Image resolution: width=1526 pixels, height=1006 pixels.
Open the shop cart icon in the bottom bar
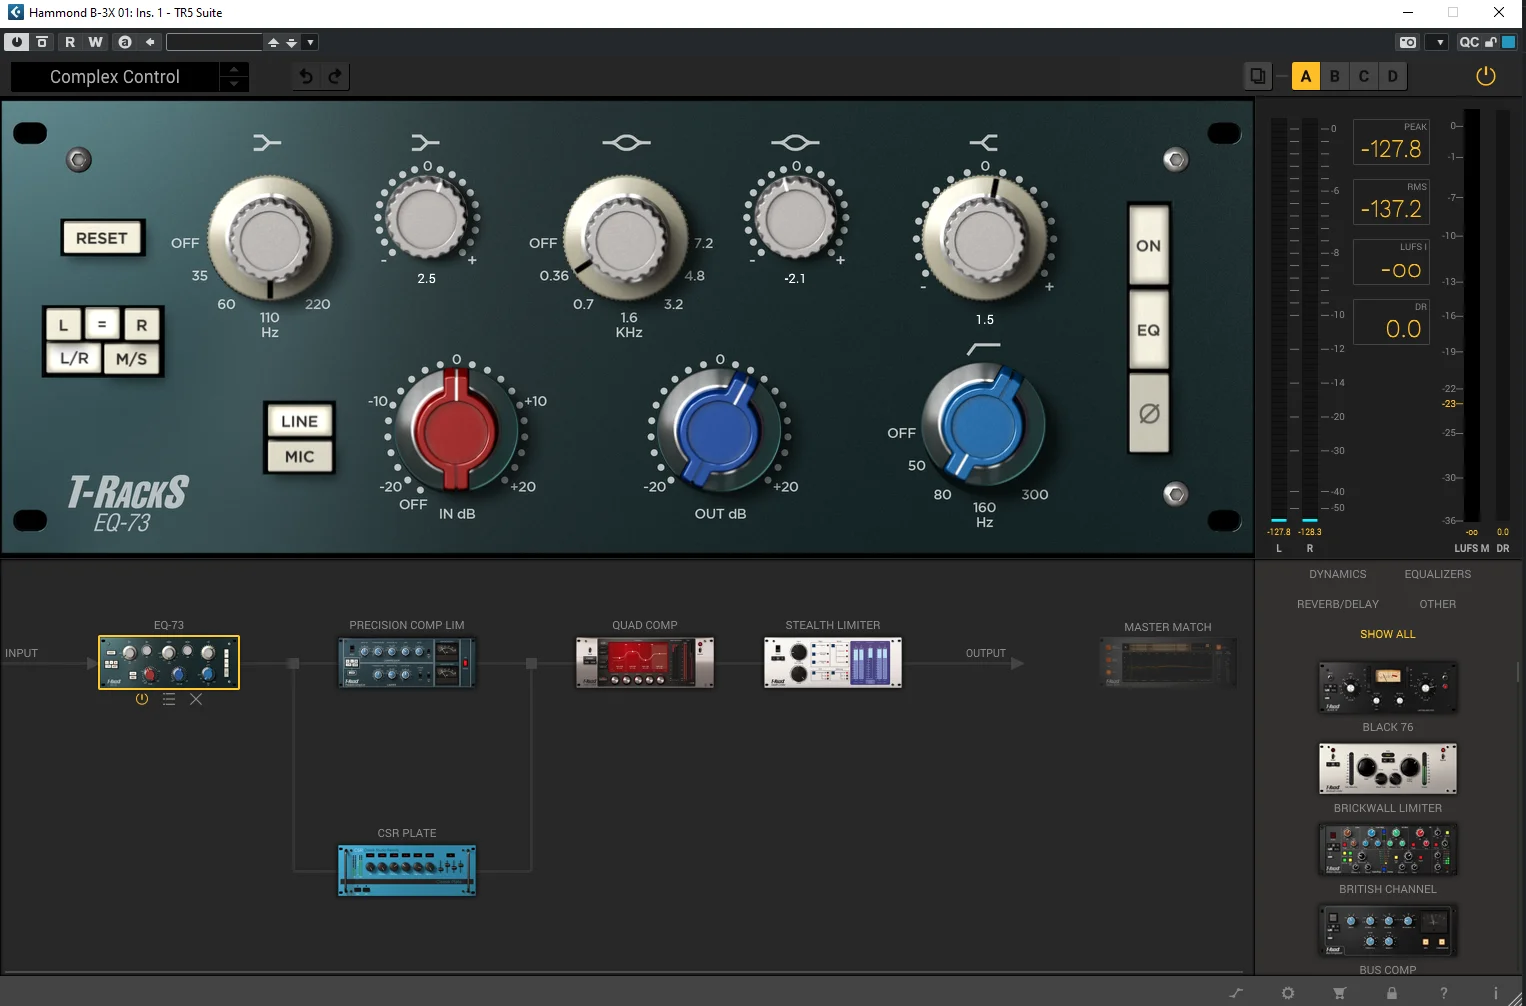coord(1339,993)
